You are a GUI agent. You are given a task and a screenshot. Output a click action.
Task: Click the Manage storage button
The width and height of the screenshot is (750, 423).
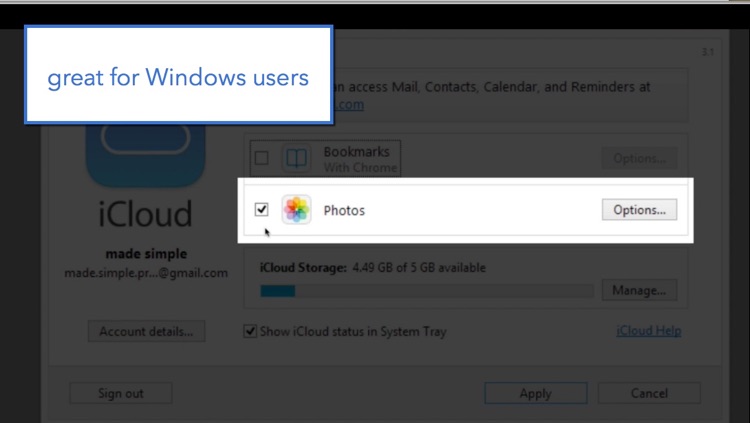click(x=639, y=290)
